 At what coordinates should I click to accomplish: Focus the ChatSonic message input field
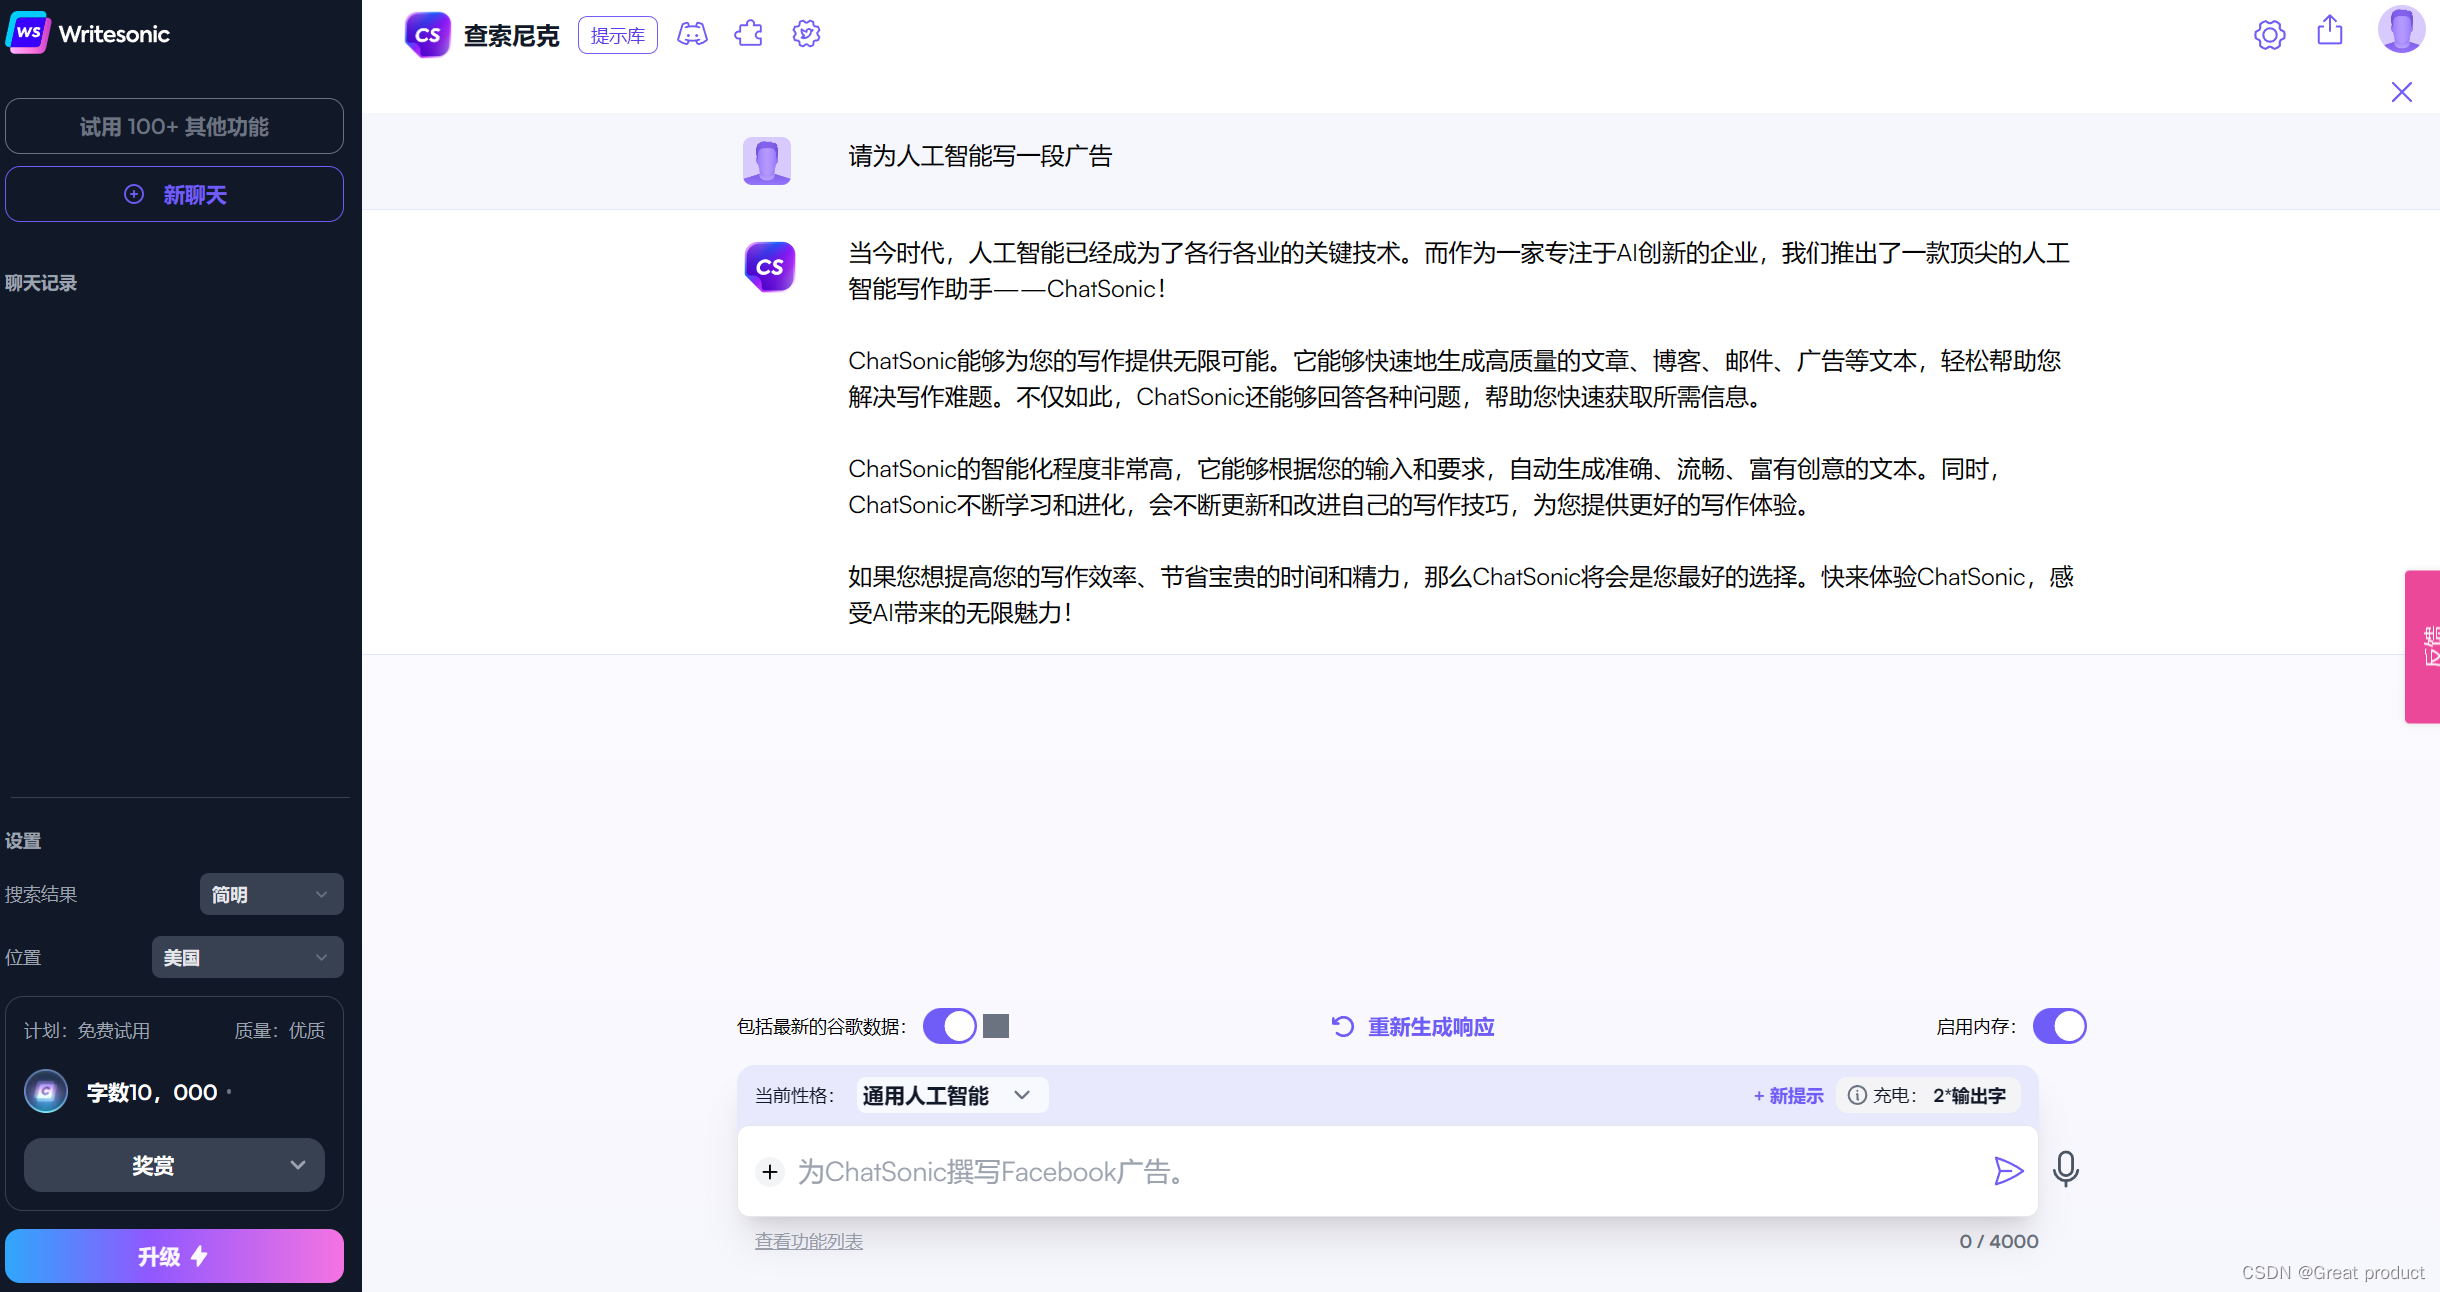point(1388,1171)
